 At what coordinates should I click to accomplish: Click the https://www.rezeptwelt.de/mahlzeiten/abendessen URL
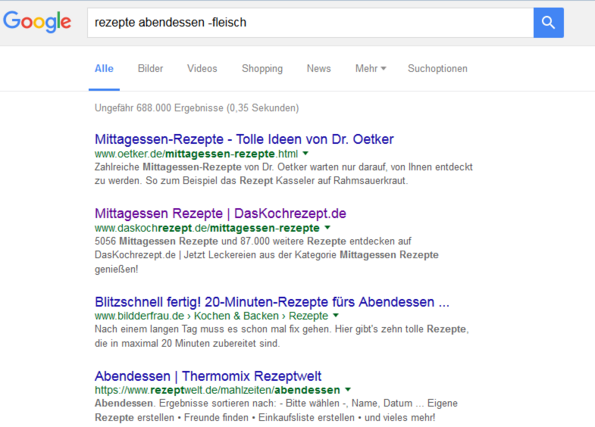[217, 390]
